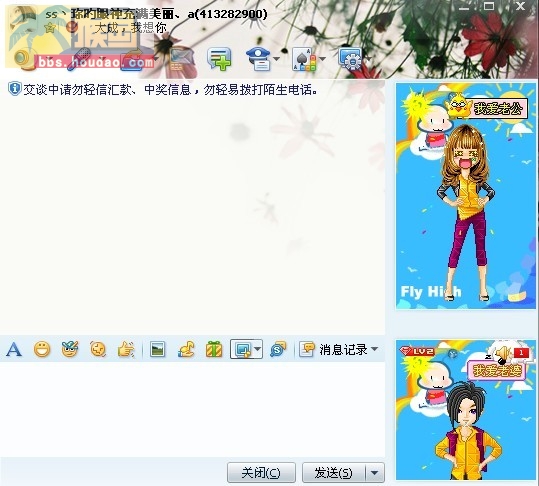Toggle the speaker sound icon on QQ show

502,354
